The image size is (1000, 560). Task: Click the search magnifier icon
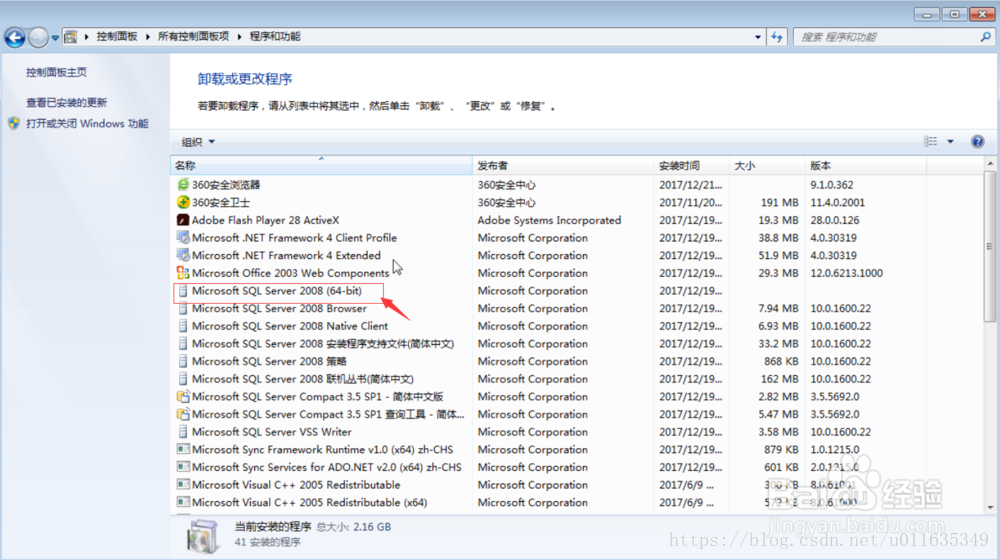[x=985, y=37]
